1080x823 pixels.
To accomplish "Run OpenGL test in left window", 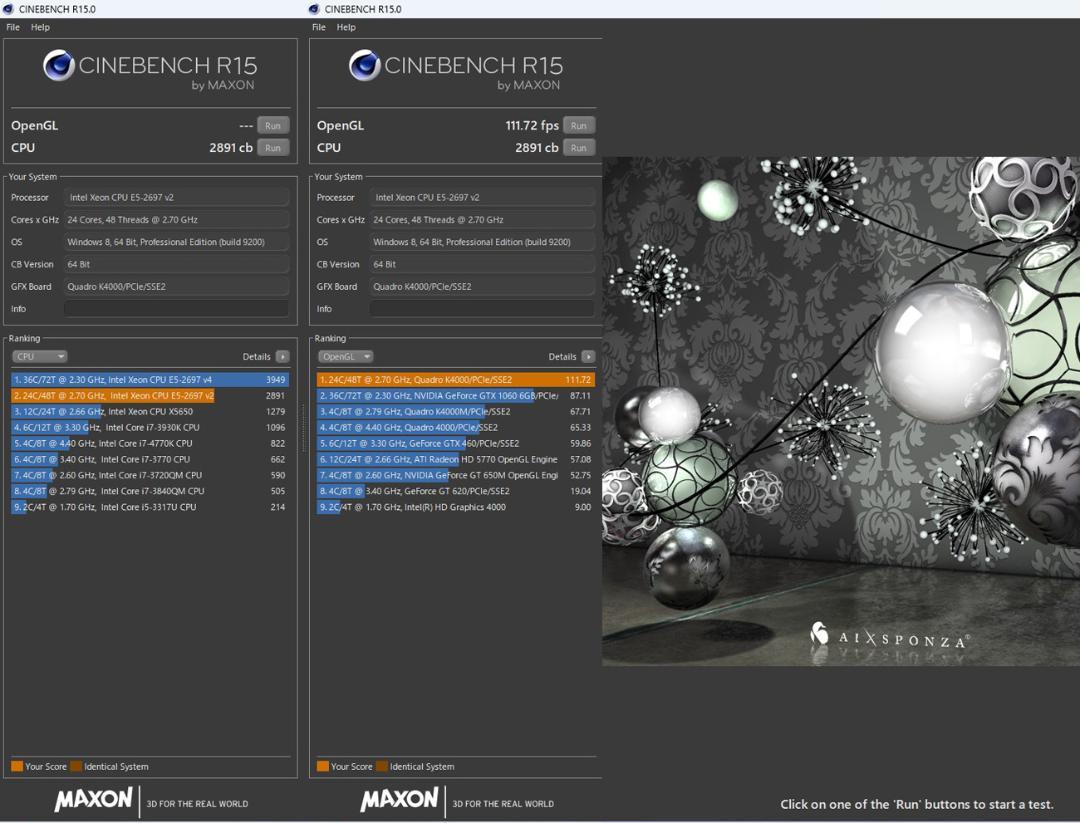I will 273,125.
